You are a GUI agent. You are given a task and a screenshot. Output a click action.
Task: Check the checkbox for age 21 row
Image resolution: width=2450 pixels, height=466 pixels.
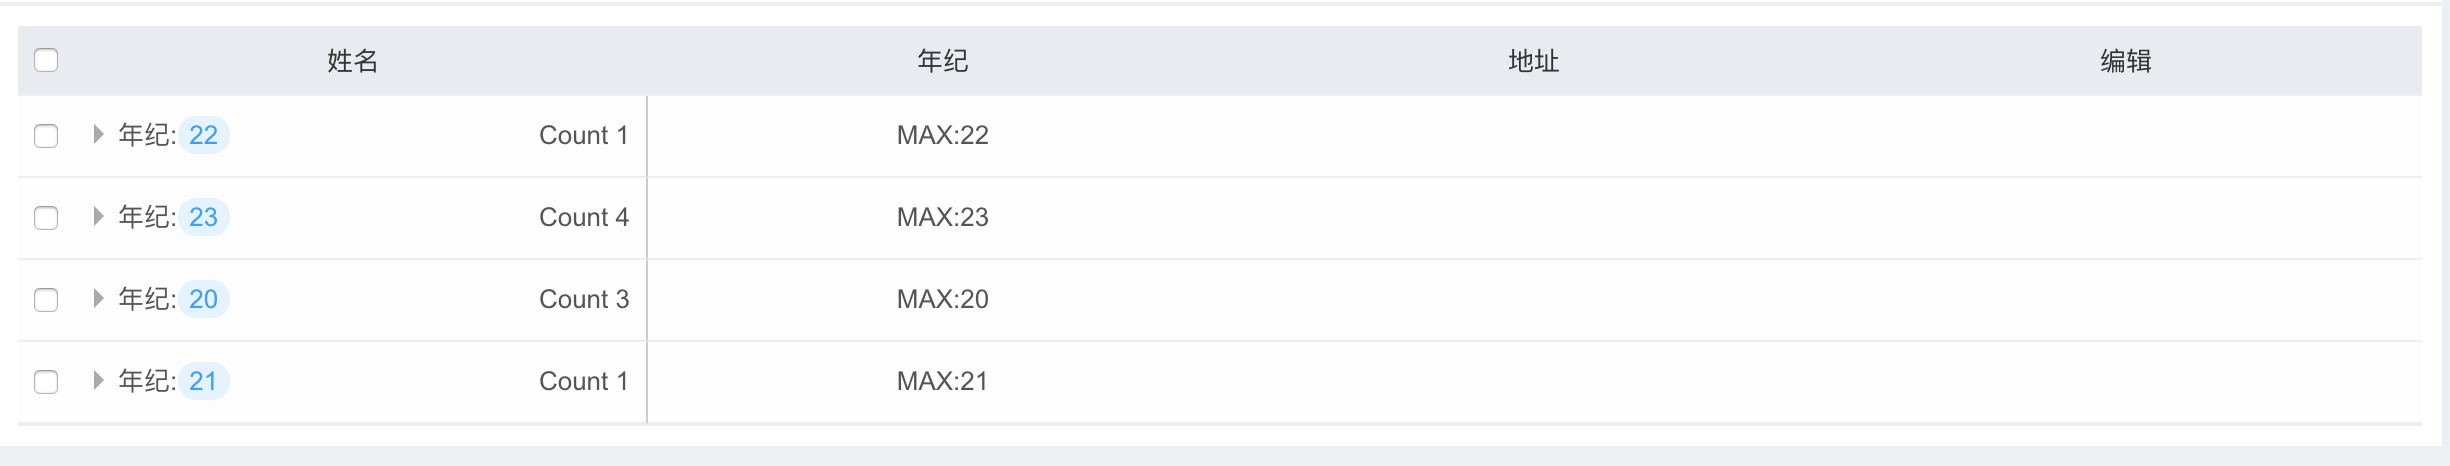pyautogui.click(x=46, y=381)
